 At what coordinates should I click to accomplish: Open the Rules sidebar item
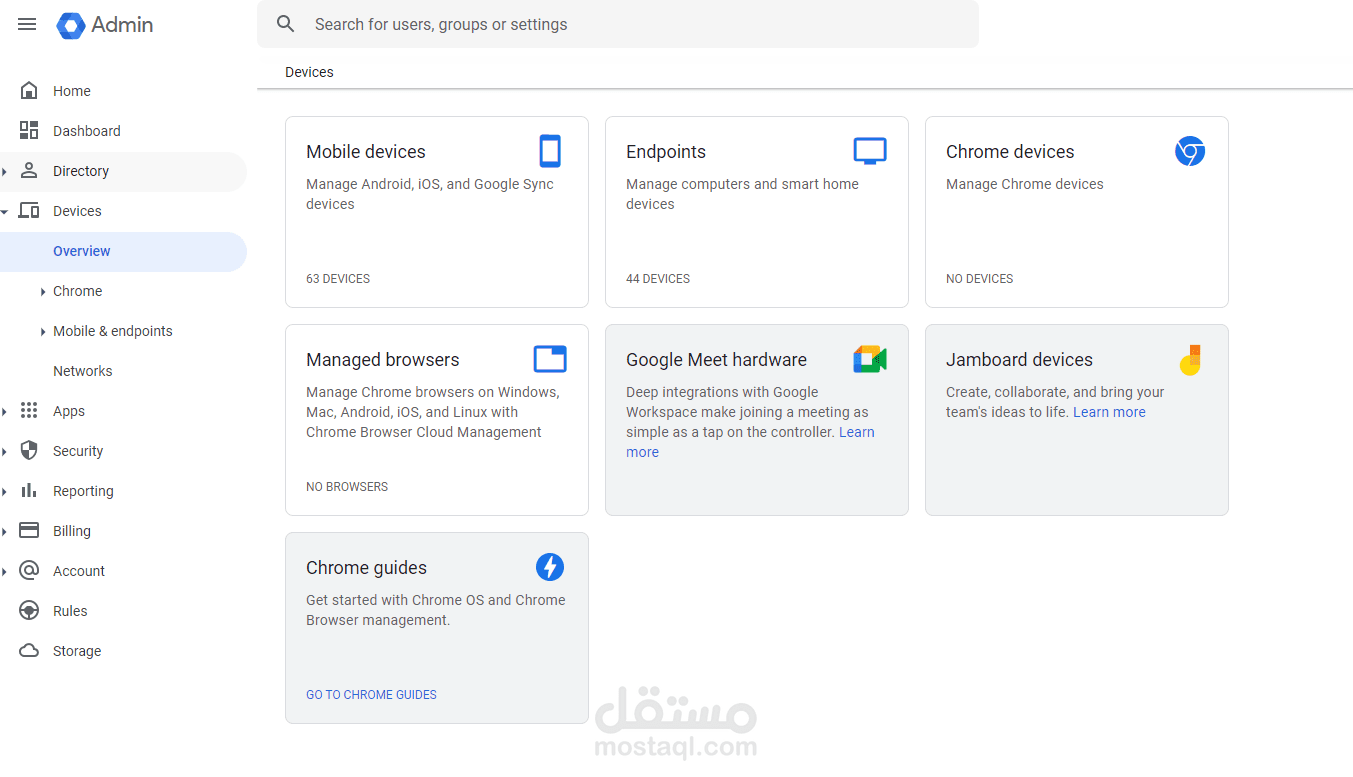[x=70, y=611]
